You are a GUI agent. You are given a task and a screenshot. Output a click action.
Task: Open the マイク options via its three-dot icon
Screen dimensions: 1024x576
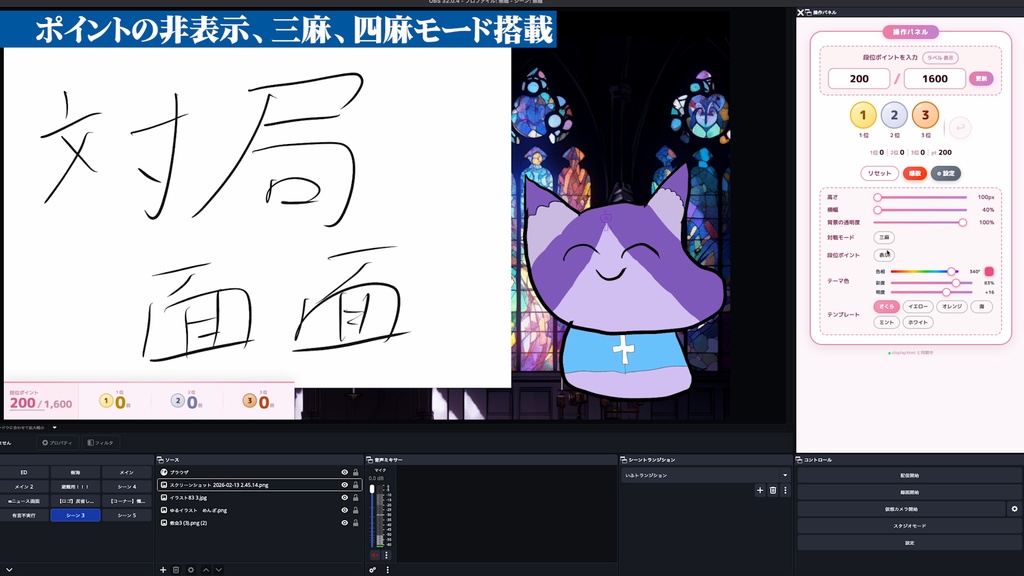pyautogui.click(x=387, y=555)
